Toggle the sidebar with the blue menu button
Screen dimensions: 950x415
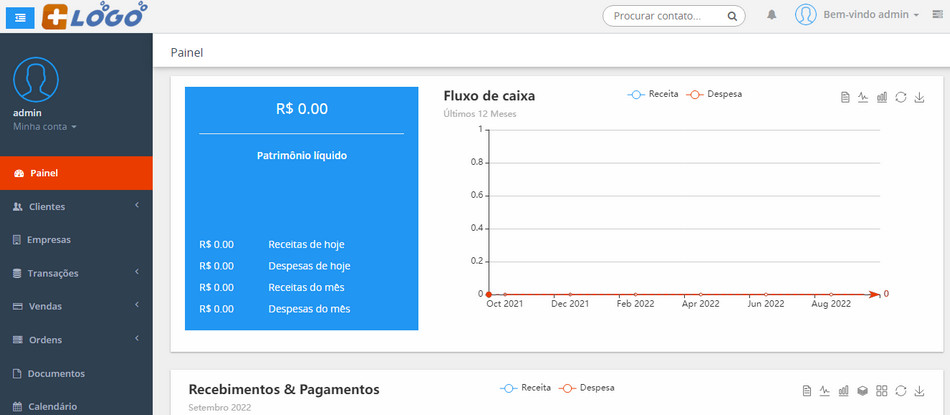21,17
